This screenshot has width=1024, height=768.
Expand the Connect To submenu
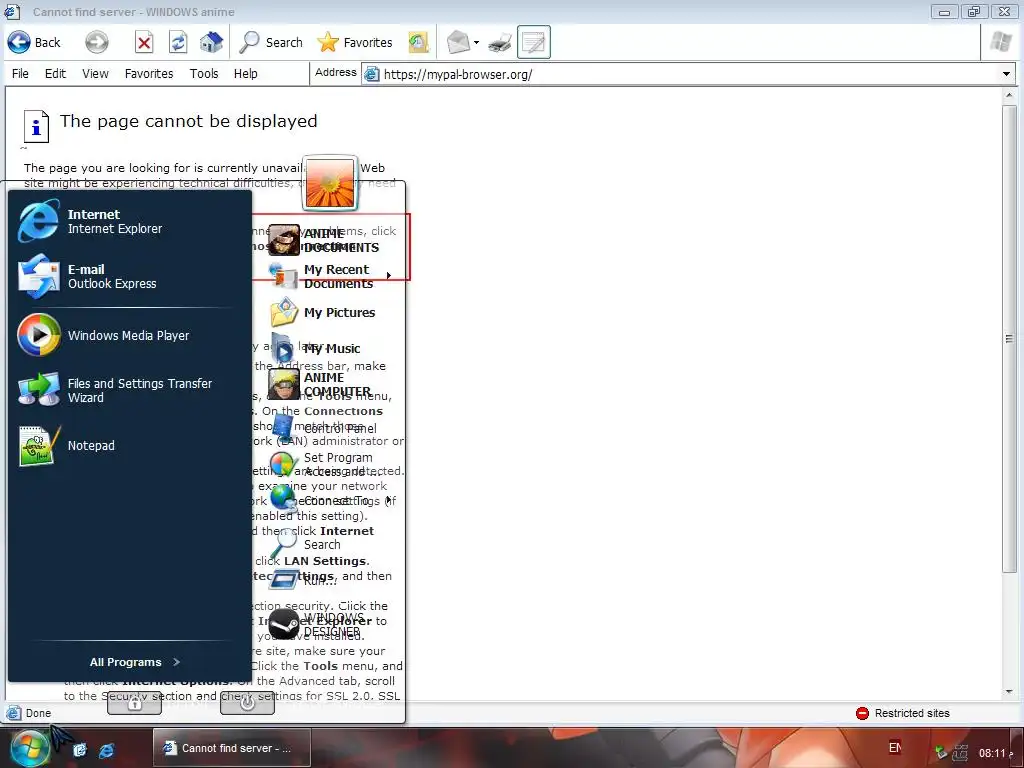pyautogui.click(x=330, y=500)
